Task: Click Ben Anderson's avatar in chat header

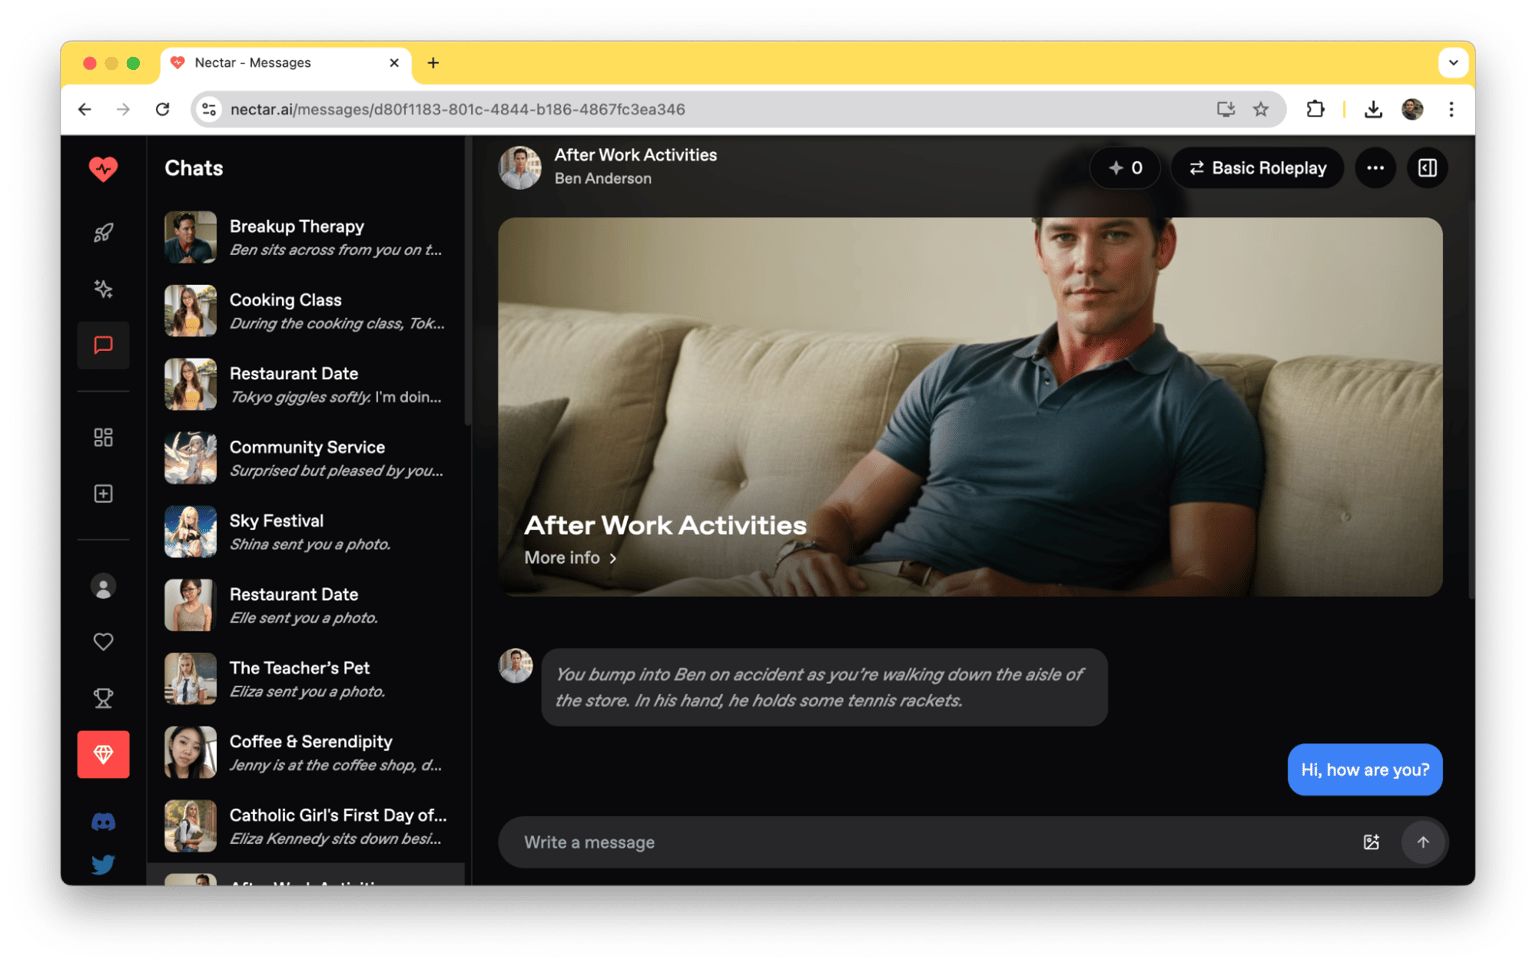Action: 520,168
